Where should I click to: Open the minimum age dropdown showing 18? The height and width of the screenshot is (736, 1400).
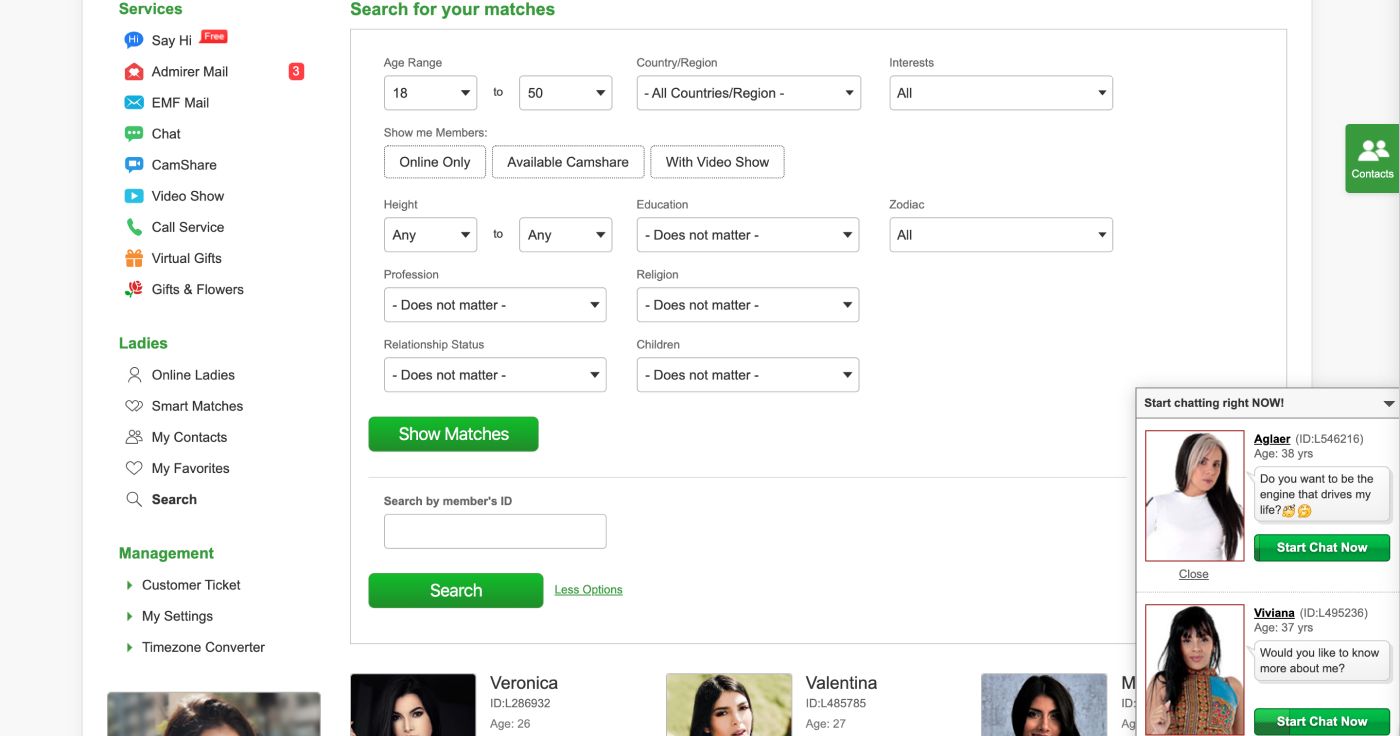pyautogui.click(x=431, y=93)
